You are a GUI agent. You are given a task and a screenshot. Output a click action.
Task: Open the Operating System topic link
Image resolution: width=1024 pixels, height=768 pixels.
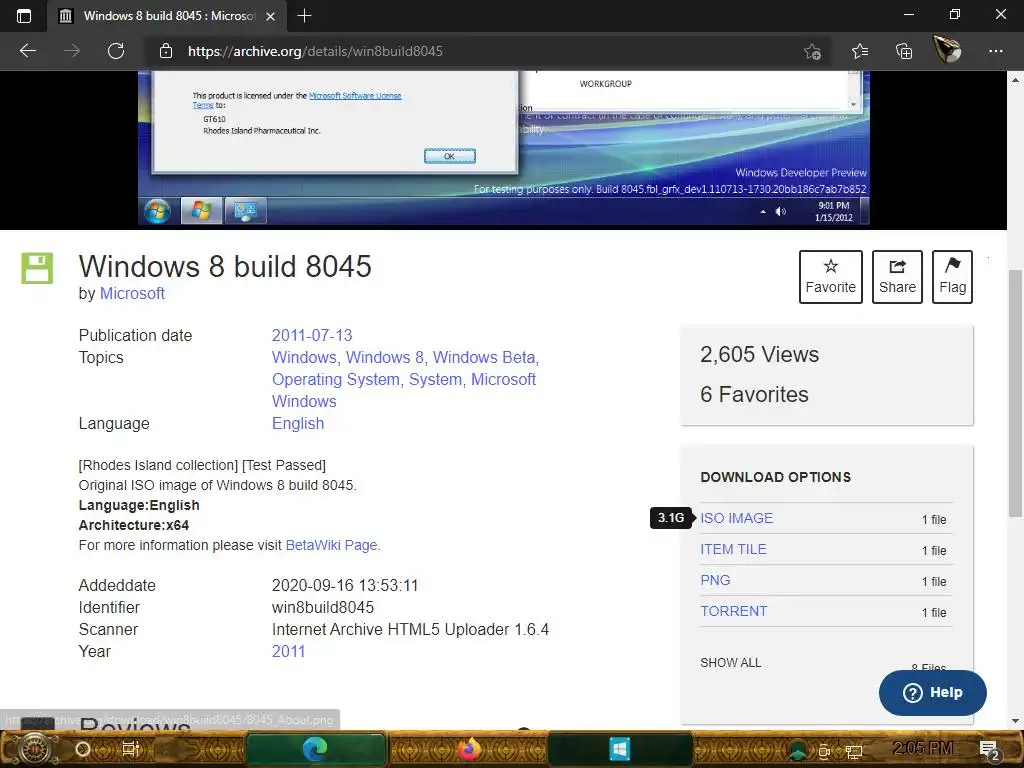336,379
